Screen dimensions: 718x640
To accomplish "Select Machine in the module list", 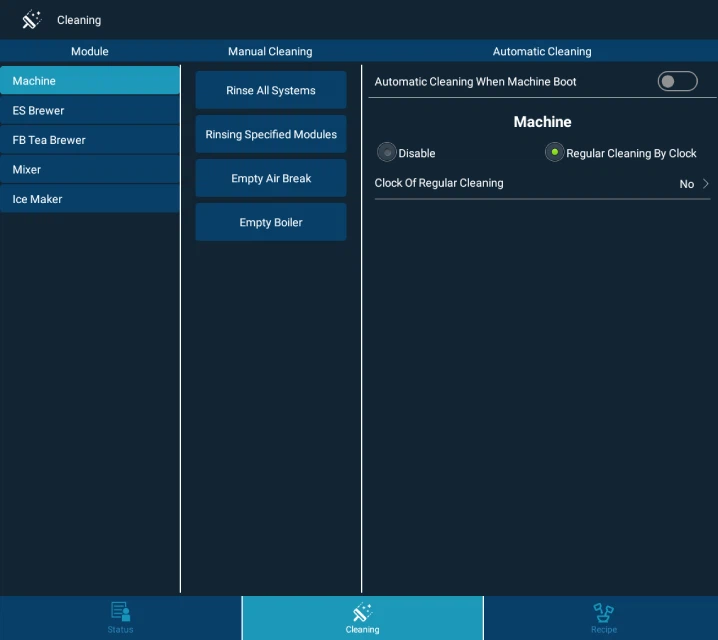I will 90,81.
